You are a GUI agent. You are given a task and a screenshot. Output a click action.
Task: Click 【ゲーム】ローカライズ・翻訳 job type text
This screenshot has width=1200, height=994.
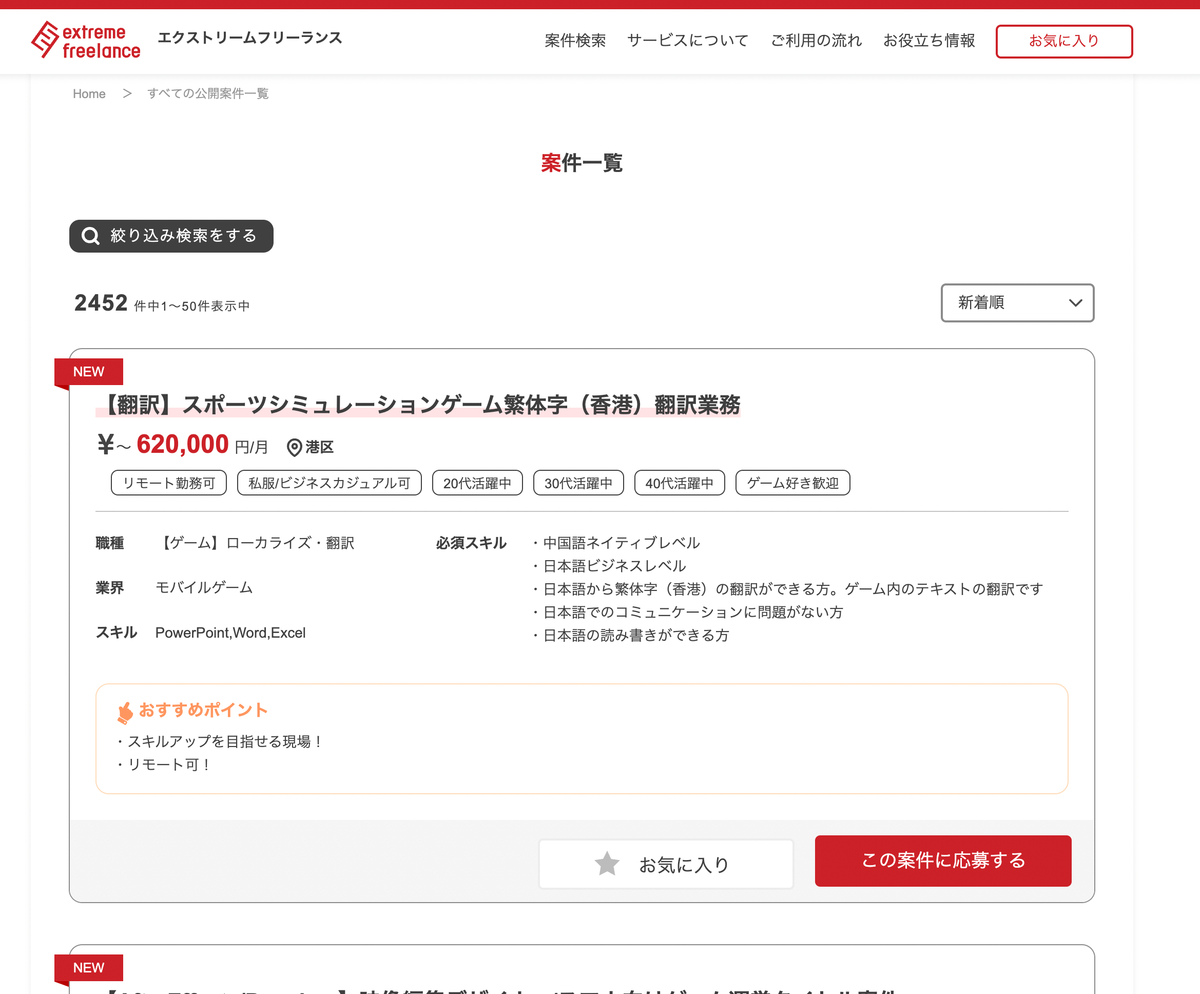pyautogui.click(x=255, y=543)
